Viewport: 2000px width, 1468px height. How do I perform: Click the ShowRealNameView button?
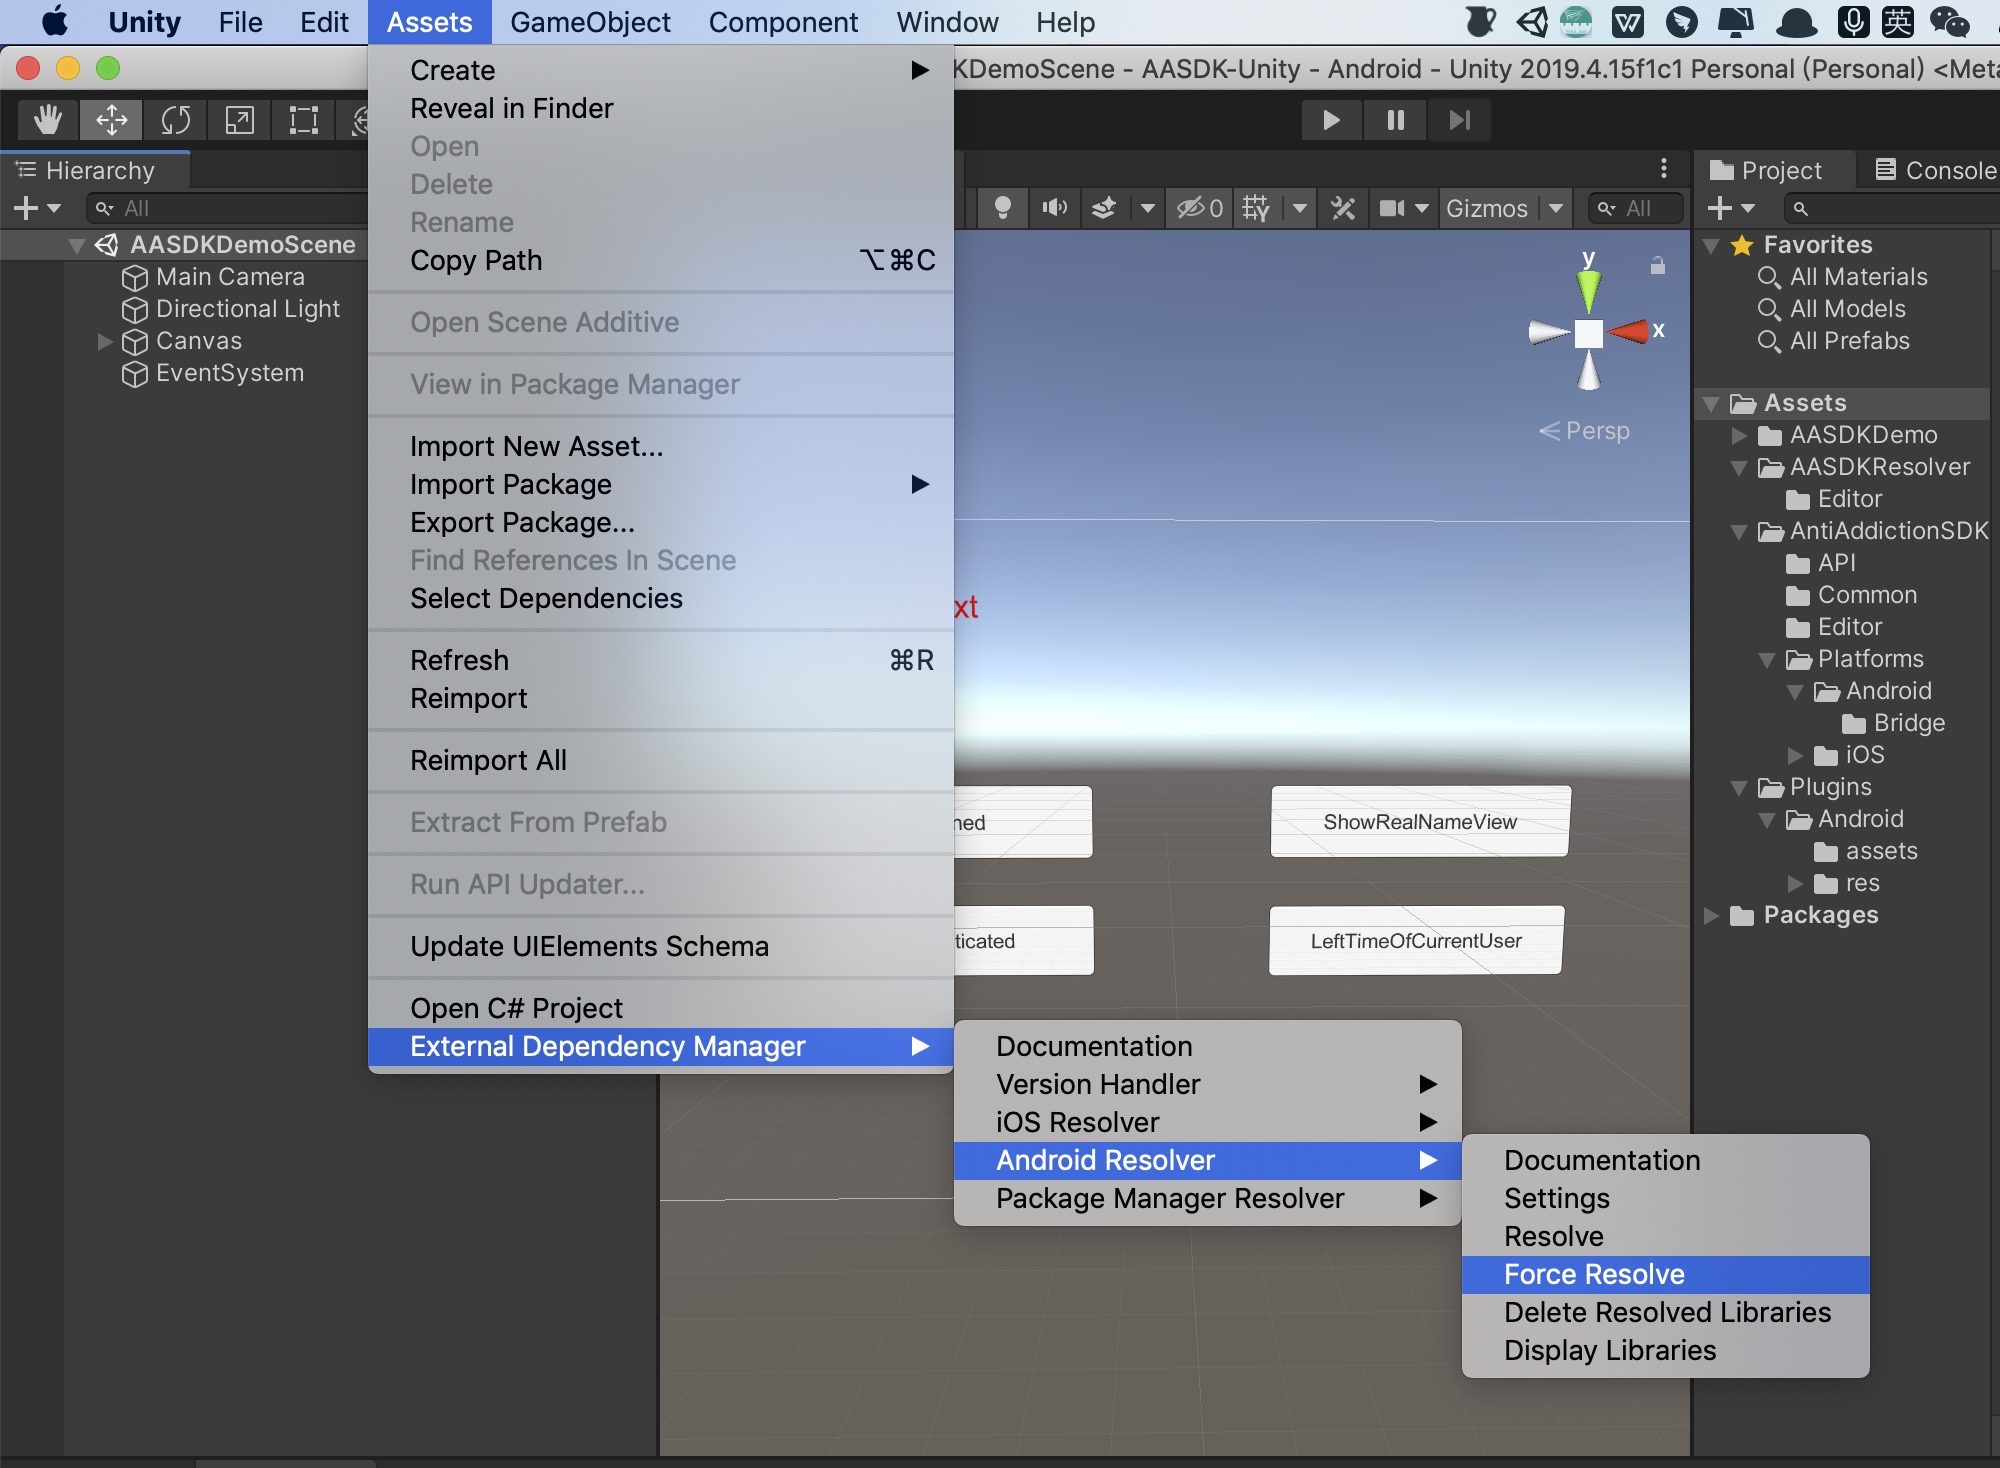[x=1420, y=822]
